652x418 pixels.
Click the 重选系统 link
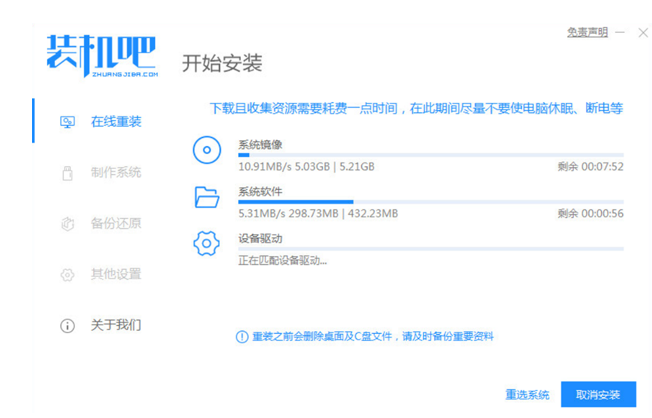(527, 394)
